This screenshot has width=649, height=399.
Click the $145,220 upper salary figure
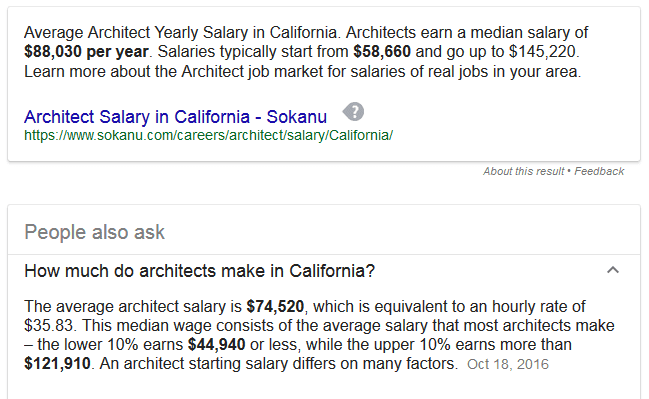542,52
